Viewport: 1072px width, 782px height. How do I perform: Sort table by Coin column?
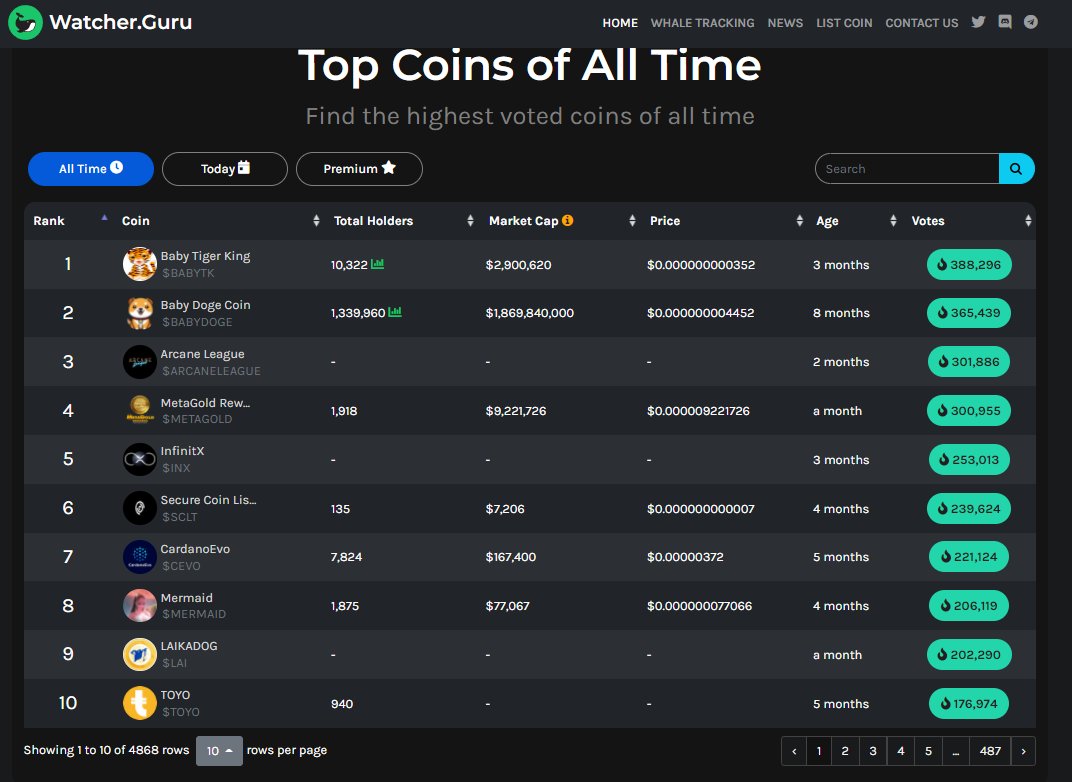220,221
